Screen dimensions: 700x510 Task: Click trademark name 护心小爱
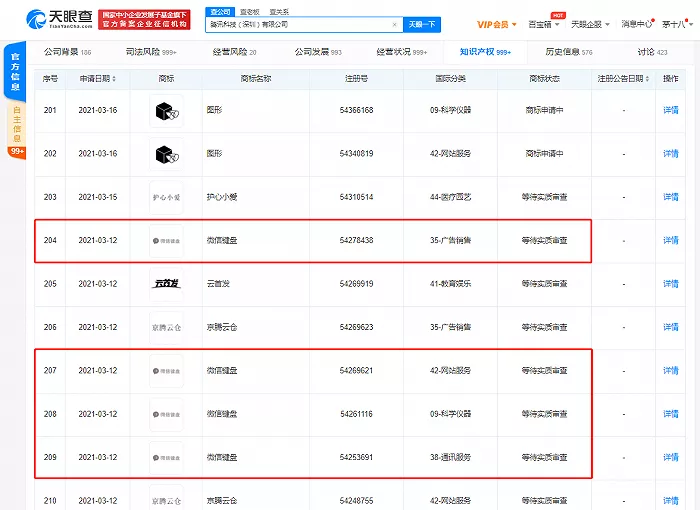pyautogui.click(x=222, y=197)
